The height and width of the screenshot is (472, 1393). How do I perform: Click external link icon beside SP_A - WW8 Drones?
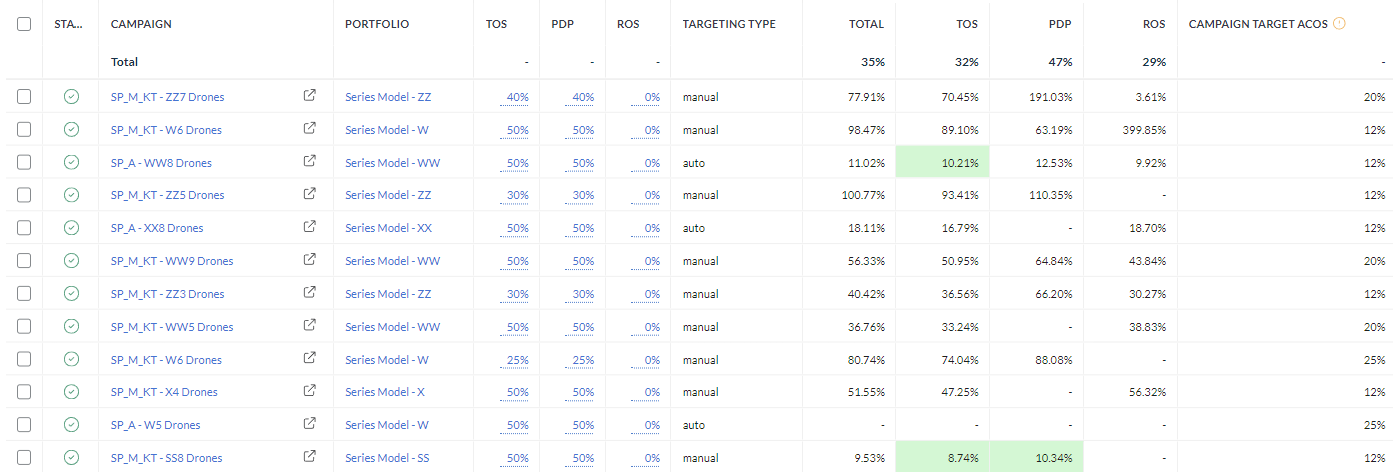click(310, 162)
